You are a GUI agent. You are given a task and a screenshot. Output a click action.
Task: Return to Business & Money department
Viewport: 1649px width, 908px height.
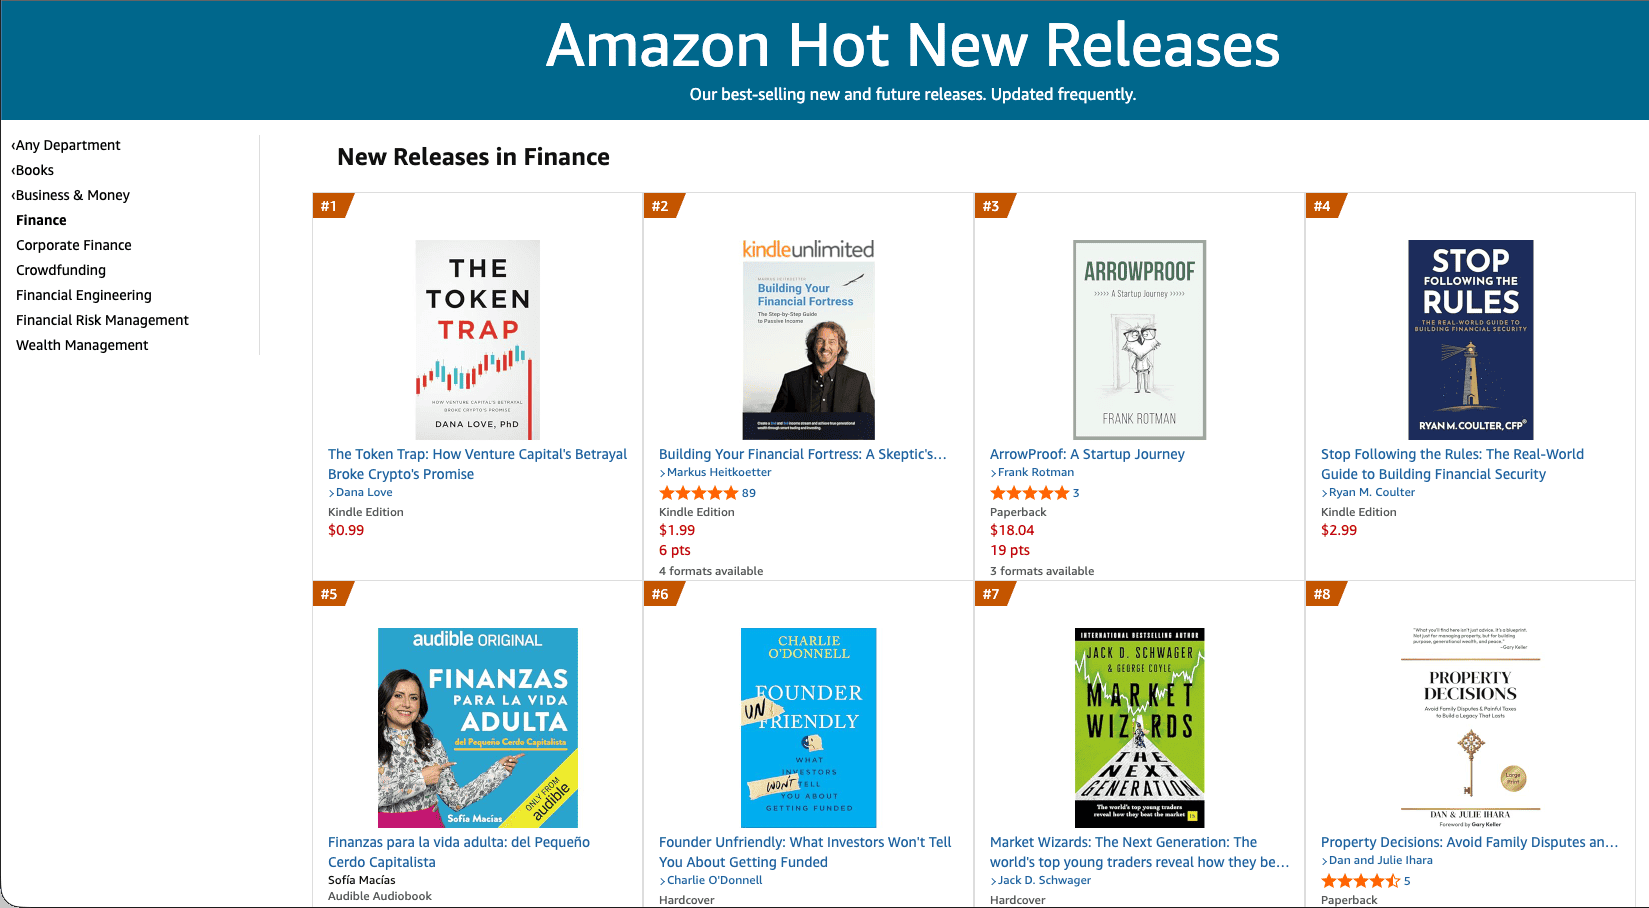pos(72,194)
